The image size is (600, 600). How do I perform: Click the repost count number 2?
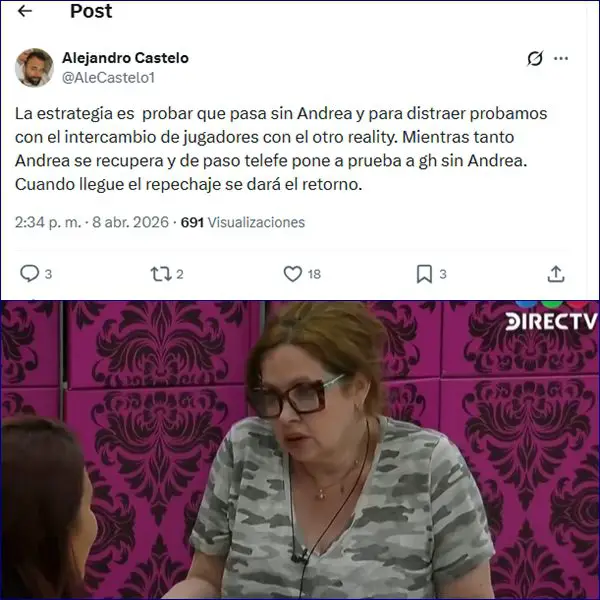[x=180, y=274]
